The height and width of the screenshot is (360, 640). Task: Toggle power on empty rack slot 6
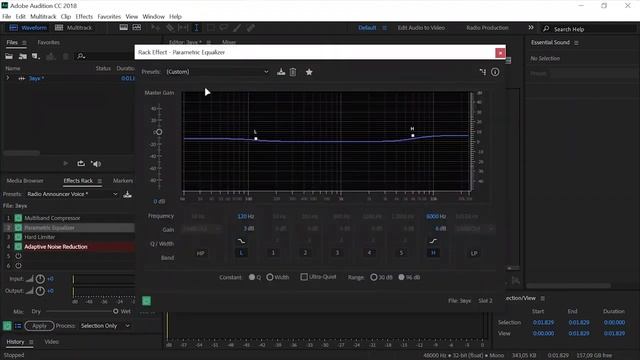[18, 265]
